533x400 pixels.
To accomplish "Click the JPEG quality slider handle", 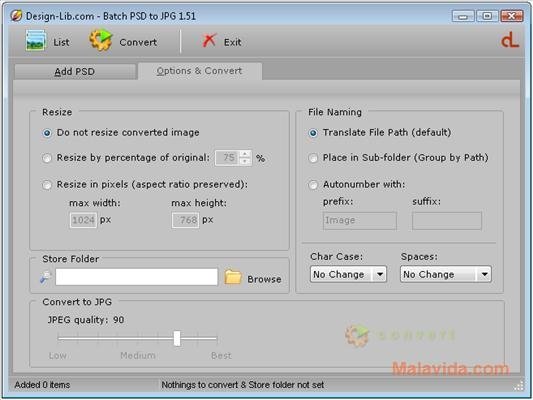I will 177,338.
